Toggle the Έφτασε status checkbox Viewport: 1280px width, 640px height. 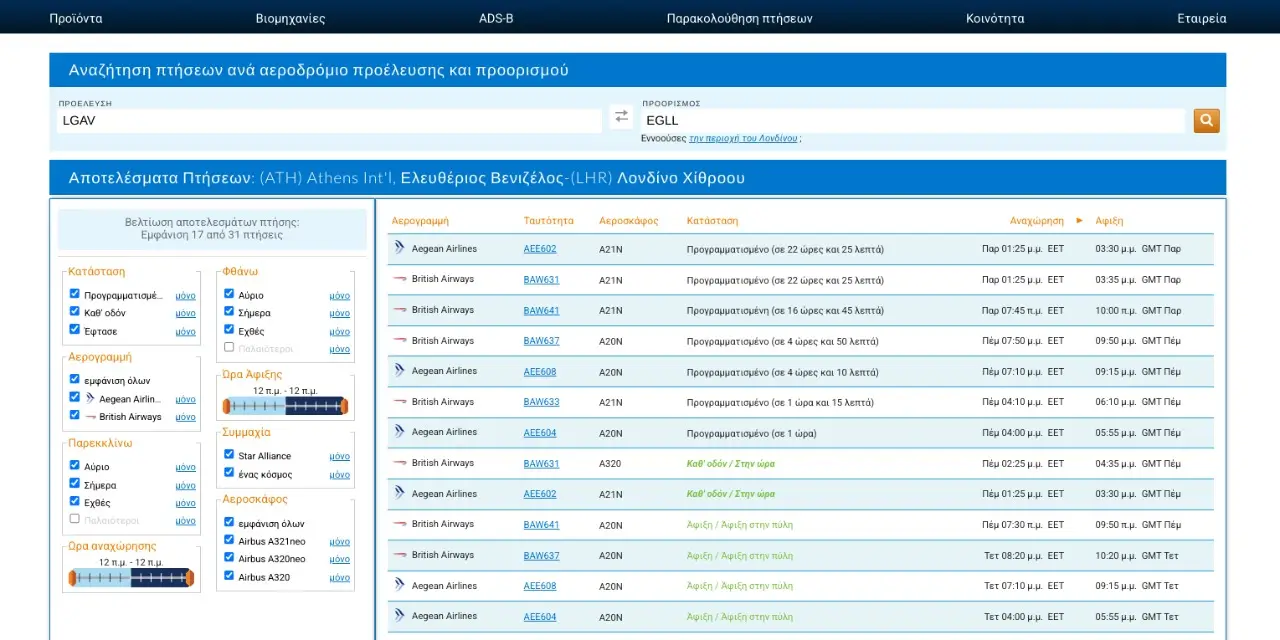click(74, 330)
